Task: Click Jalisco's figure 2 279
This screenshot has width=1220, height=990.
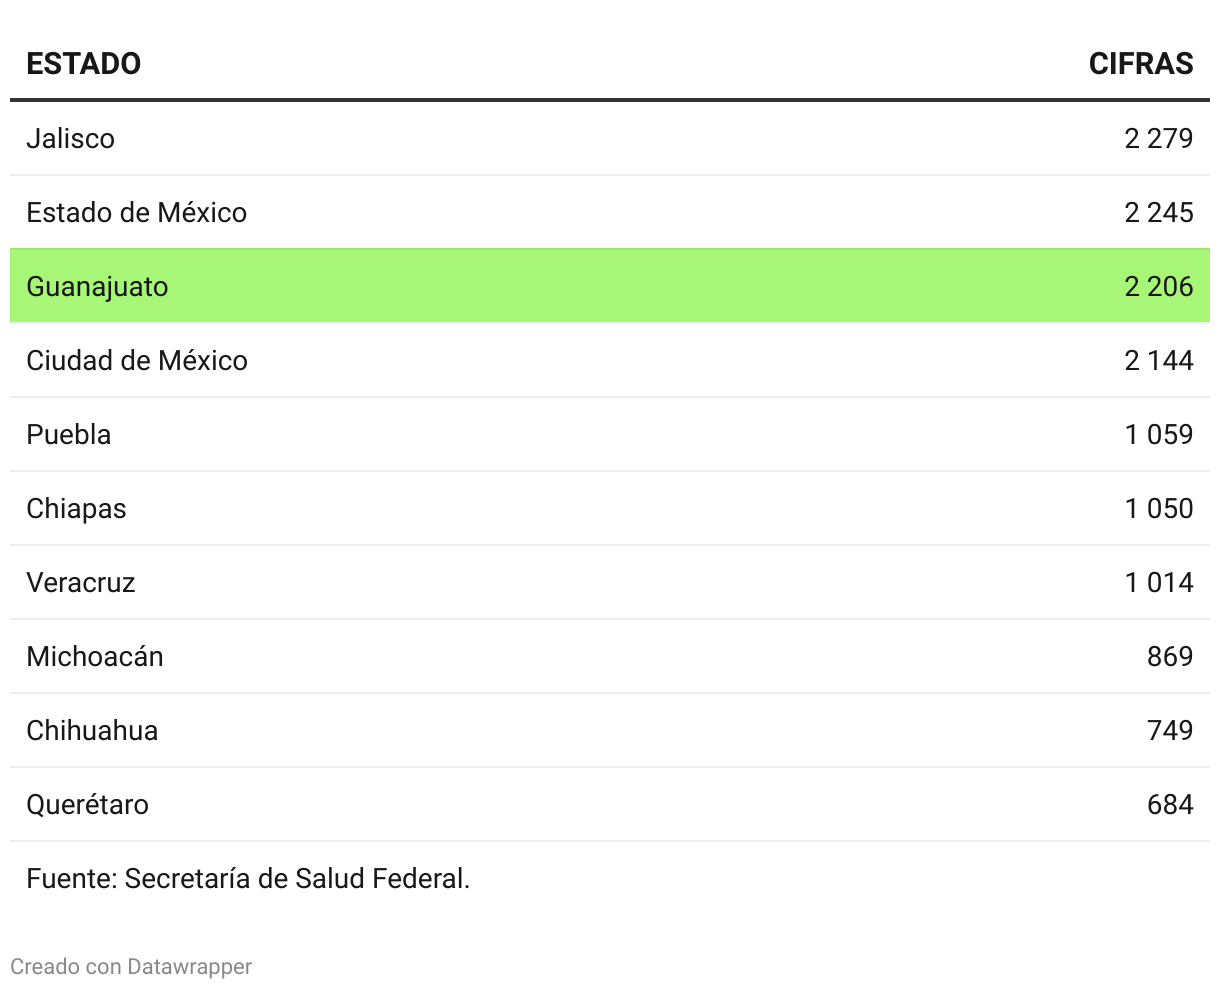Action: click(1158, 138)
